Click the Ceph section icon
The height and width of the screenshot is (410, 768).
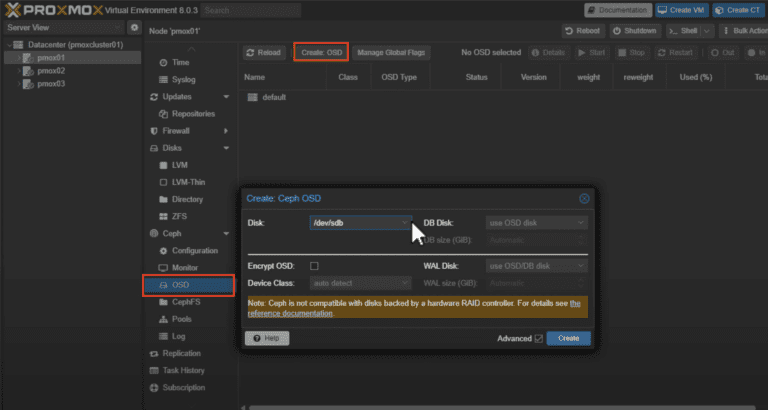tap(154, 234)
